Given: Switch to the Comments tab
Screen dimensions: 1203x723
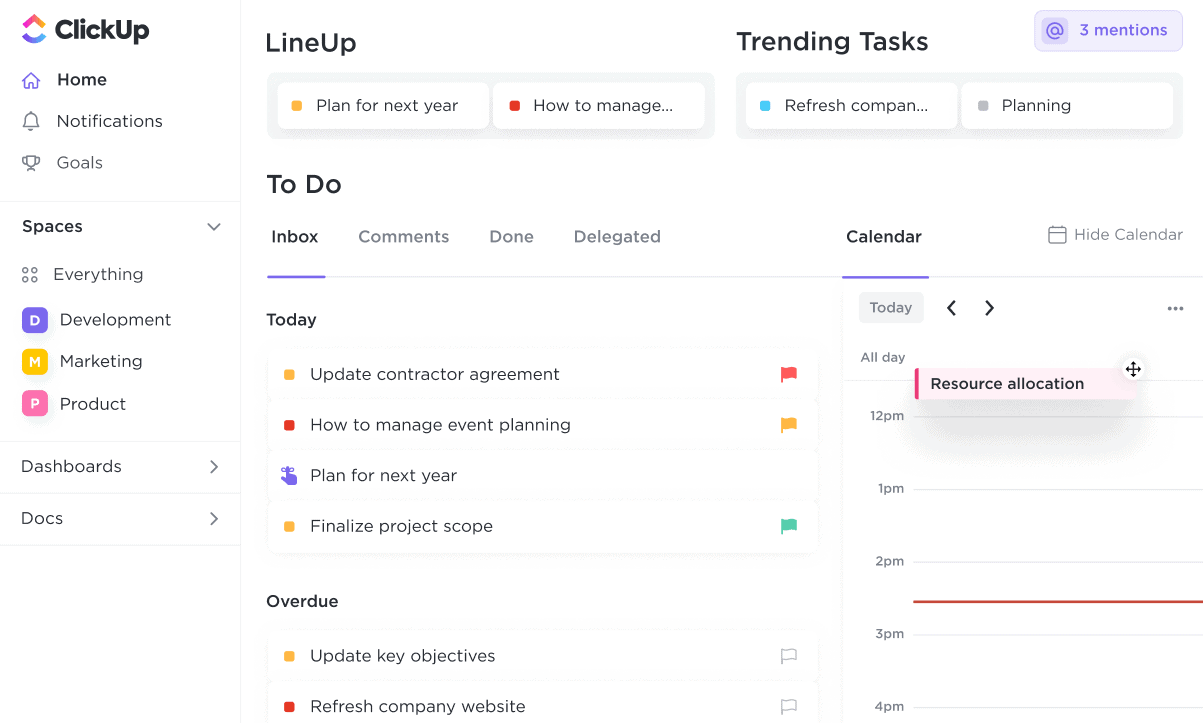Looking at the screenshot, I should point(403,237).
